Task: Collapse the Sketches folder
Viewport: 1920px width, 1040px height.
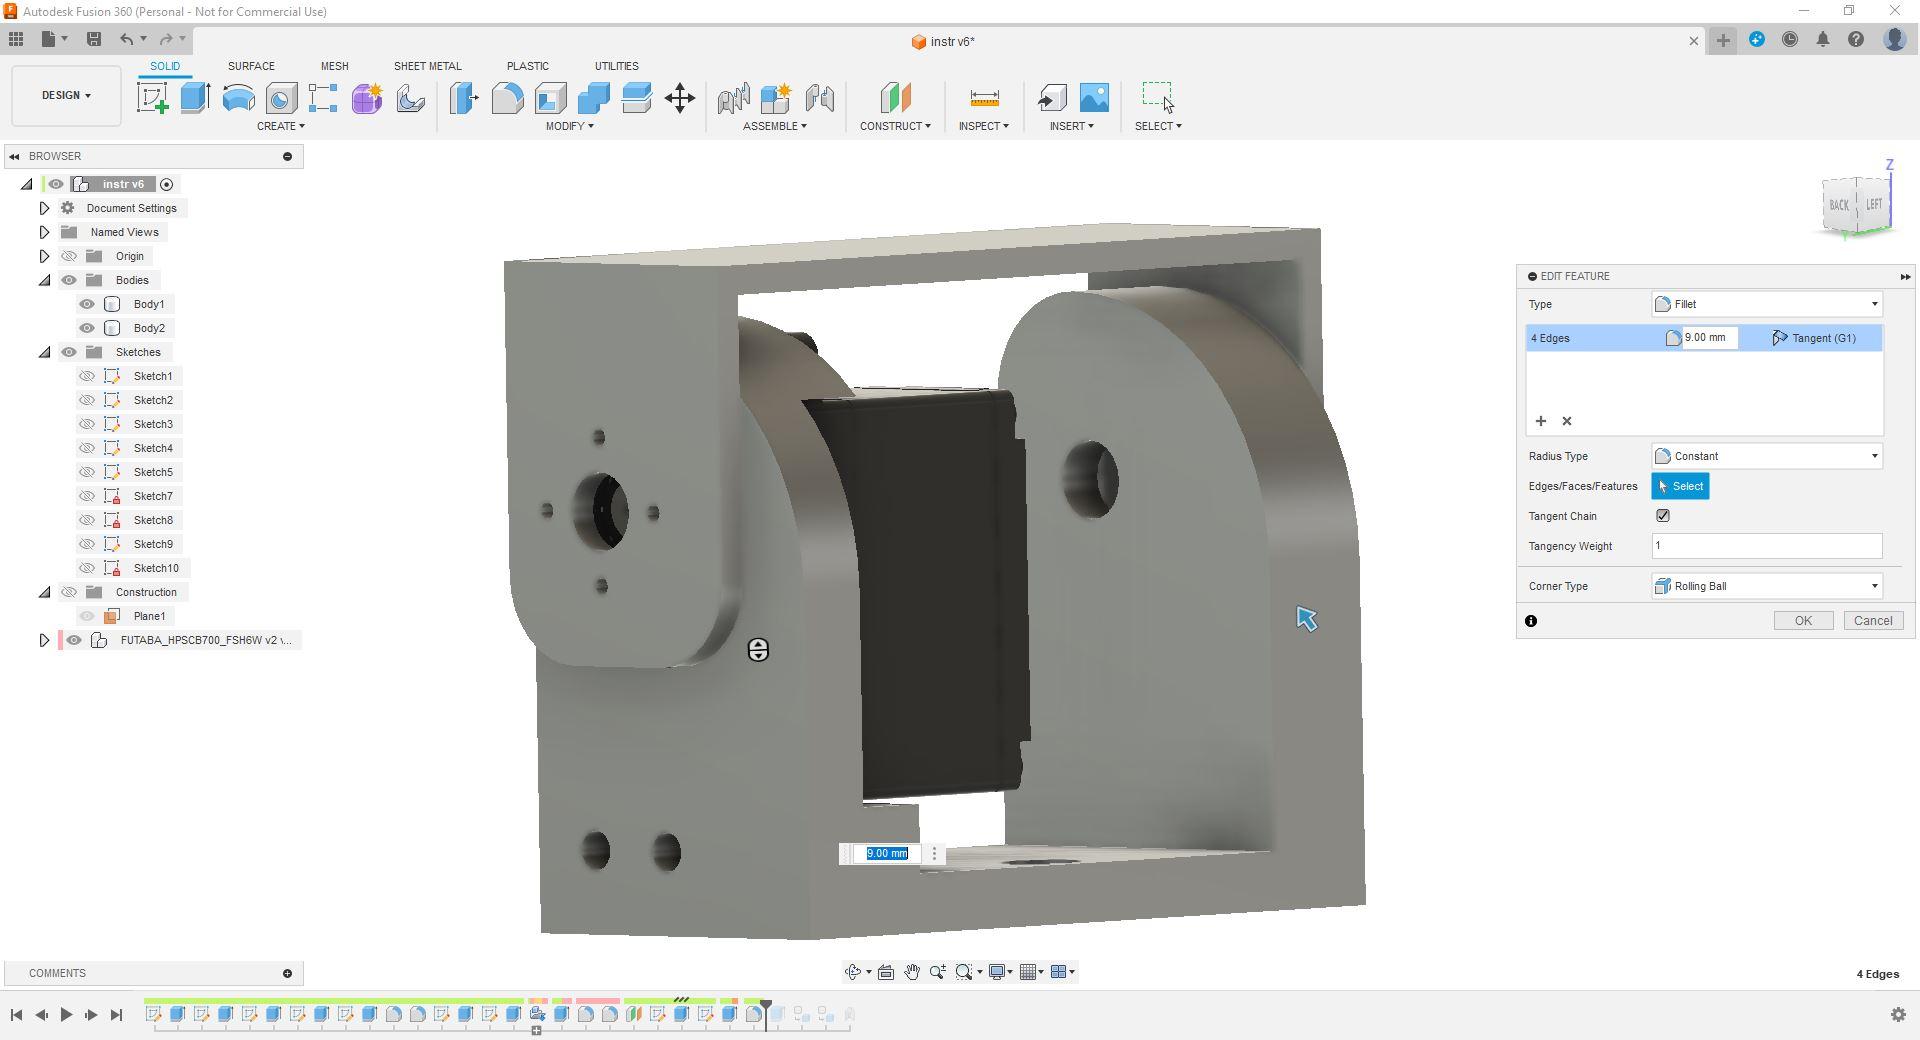Action: [44, 352]
